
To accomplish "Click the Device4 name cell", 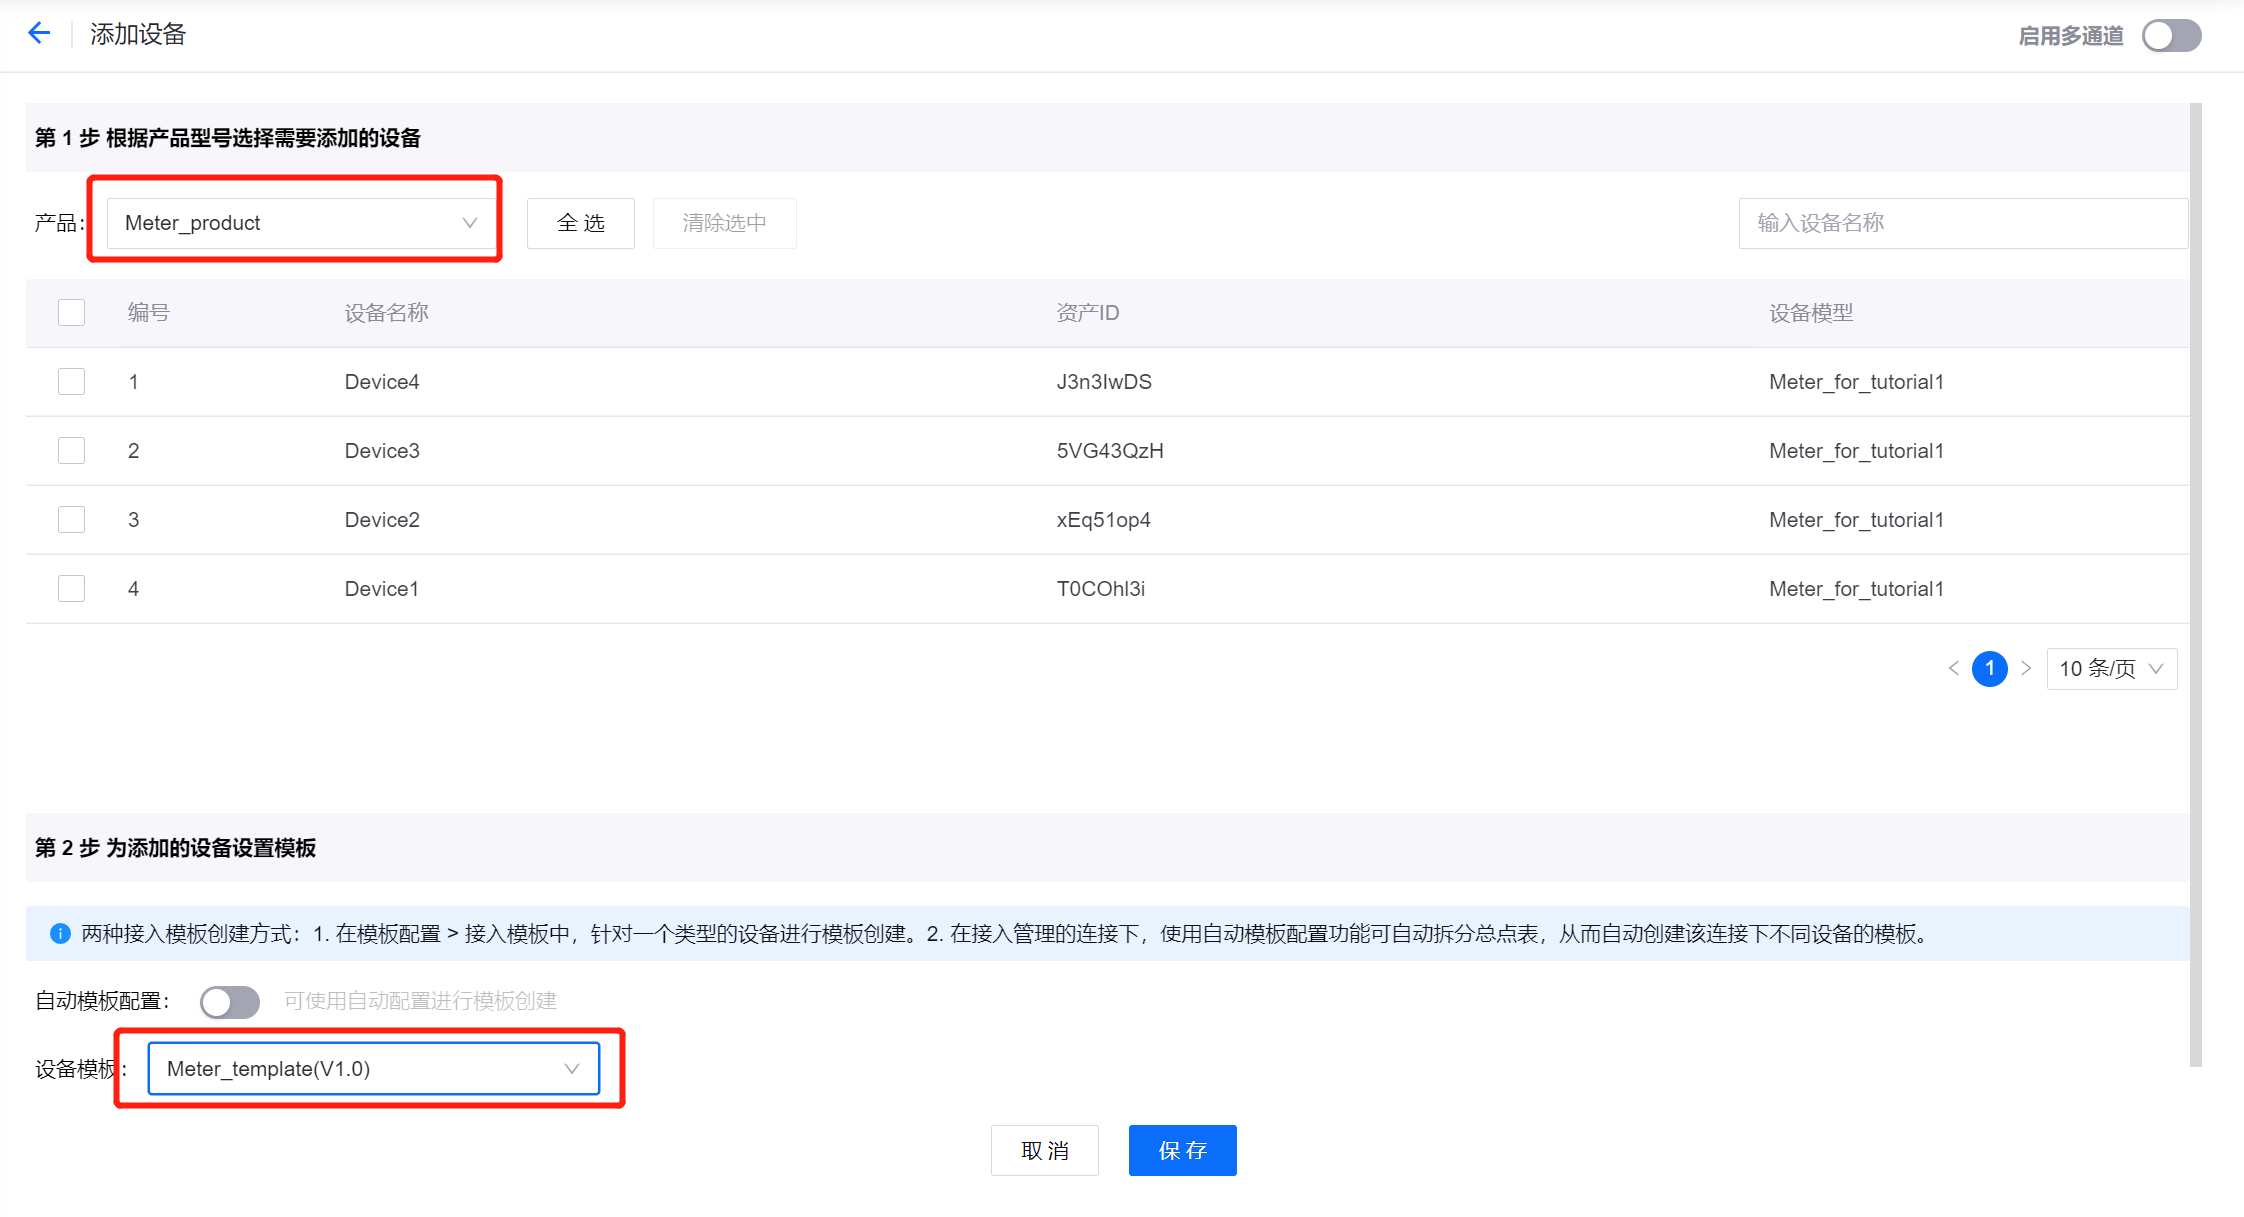I will (382, 382).
